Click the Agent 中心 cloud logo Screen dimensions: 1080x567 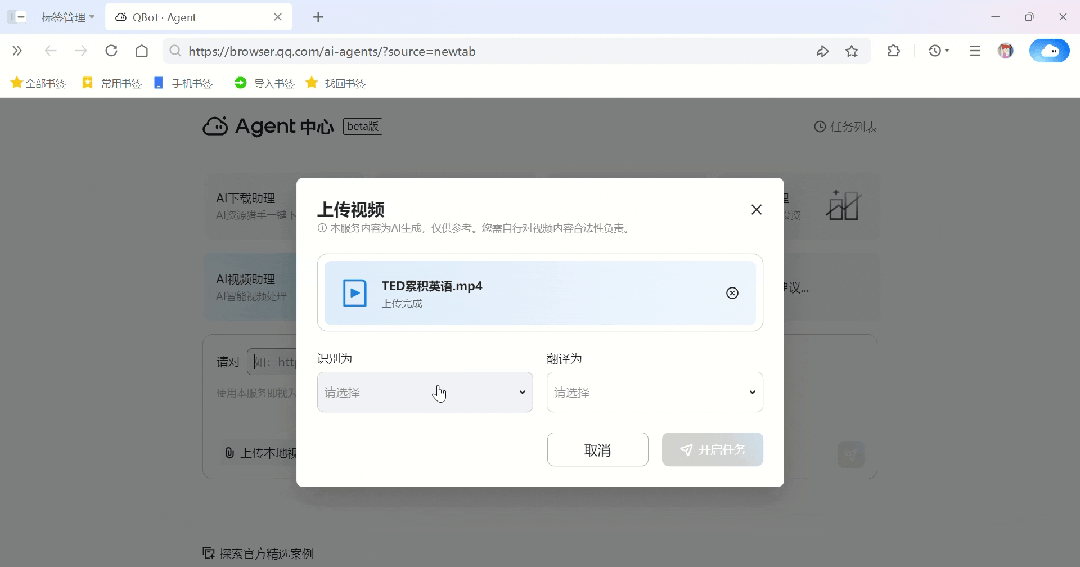click(x=215, y=126)
